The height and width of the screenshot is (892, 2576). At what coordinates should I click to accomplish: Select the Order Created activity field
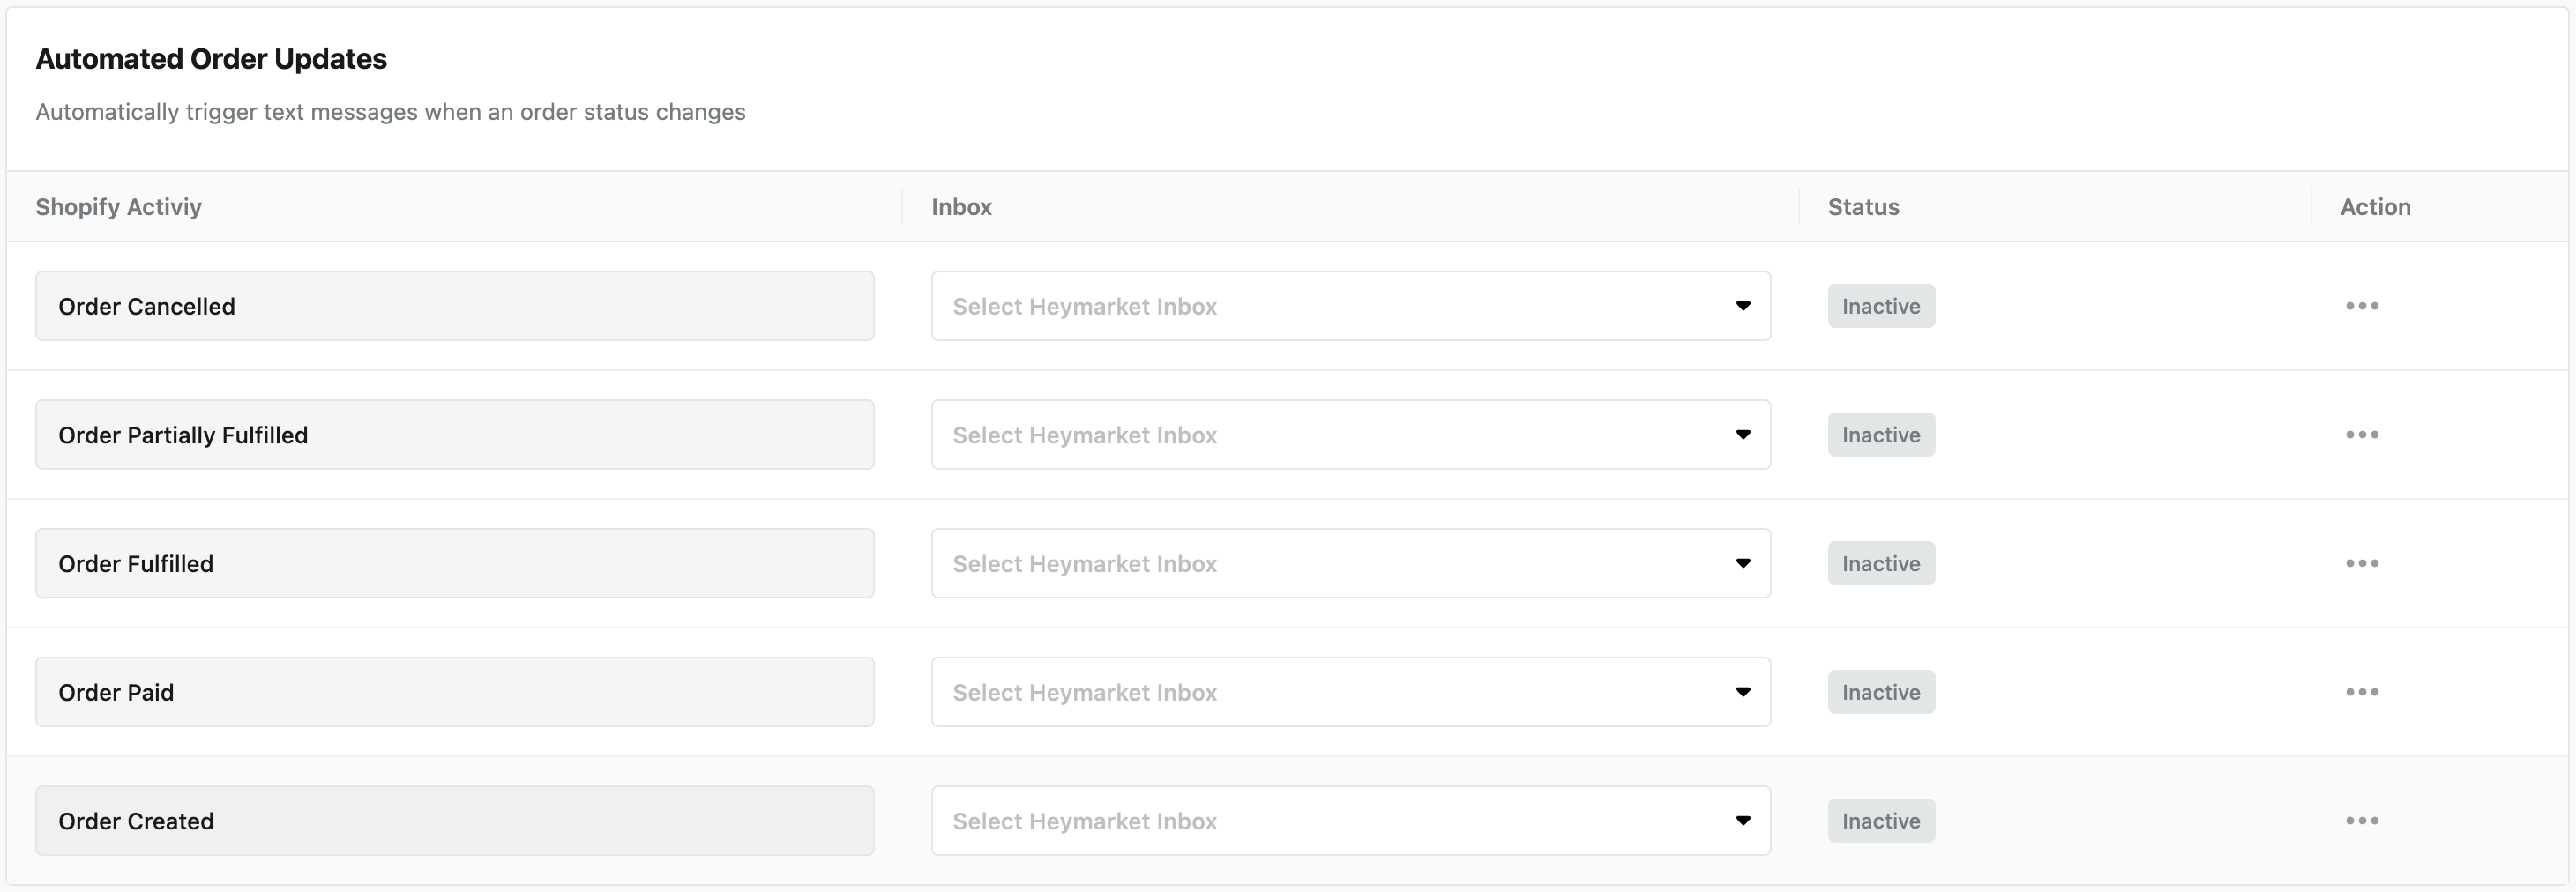454,821
